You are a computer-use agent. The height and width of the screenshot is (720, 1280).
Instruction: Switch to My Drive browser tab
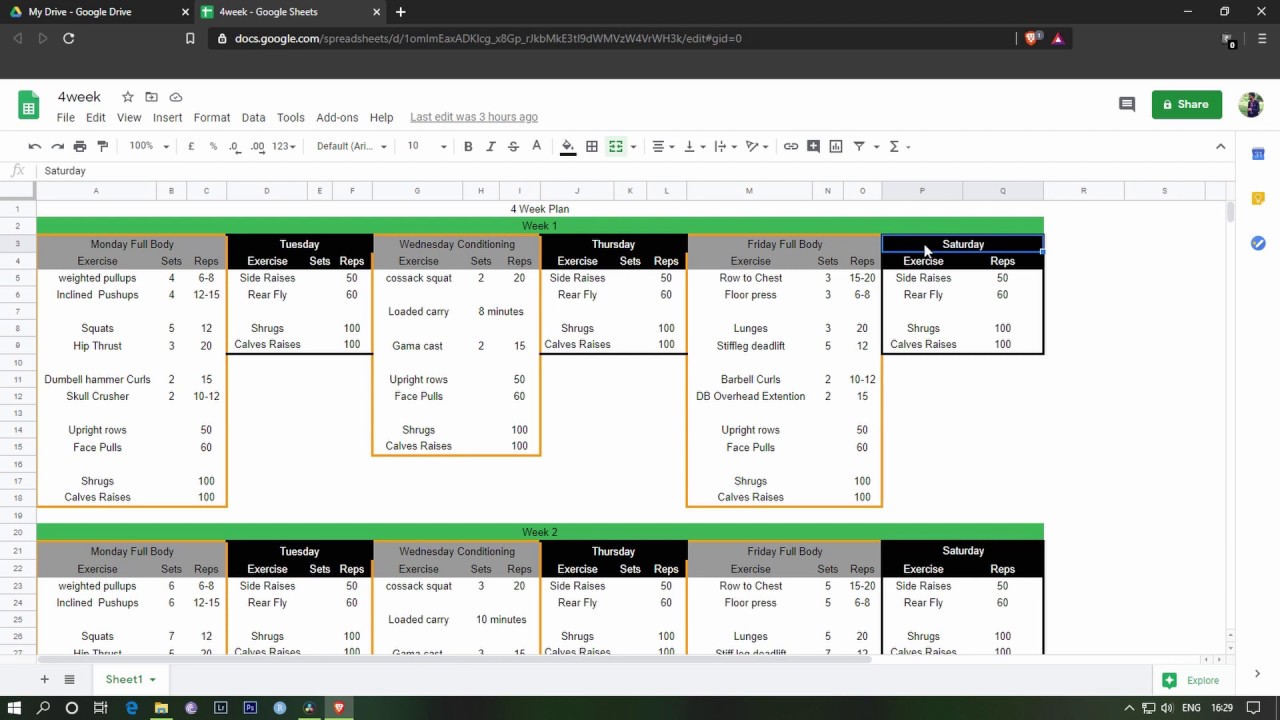coord(97,12)
